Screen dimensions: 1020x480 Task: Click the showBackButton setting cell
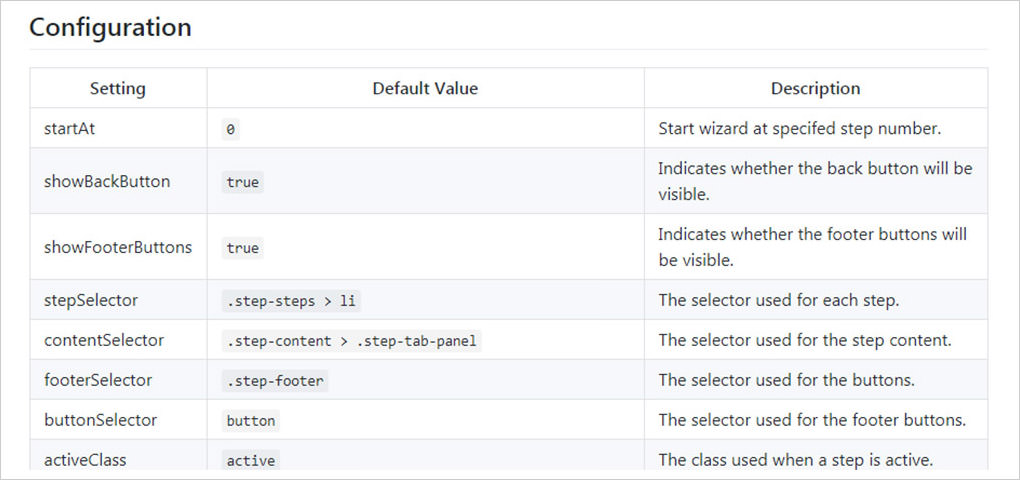(107, 181)
